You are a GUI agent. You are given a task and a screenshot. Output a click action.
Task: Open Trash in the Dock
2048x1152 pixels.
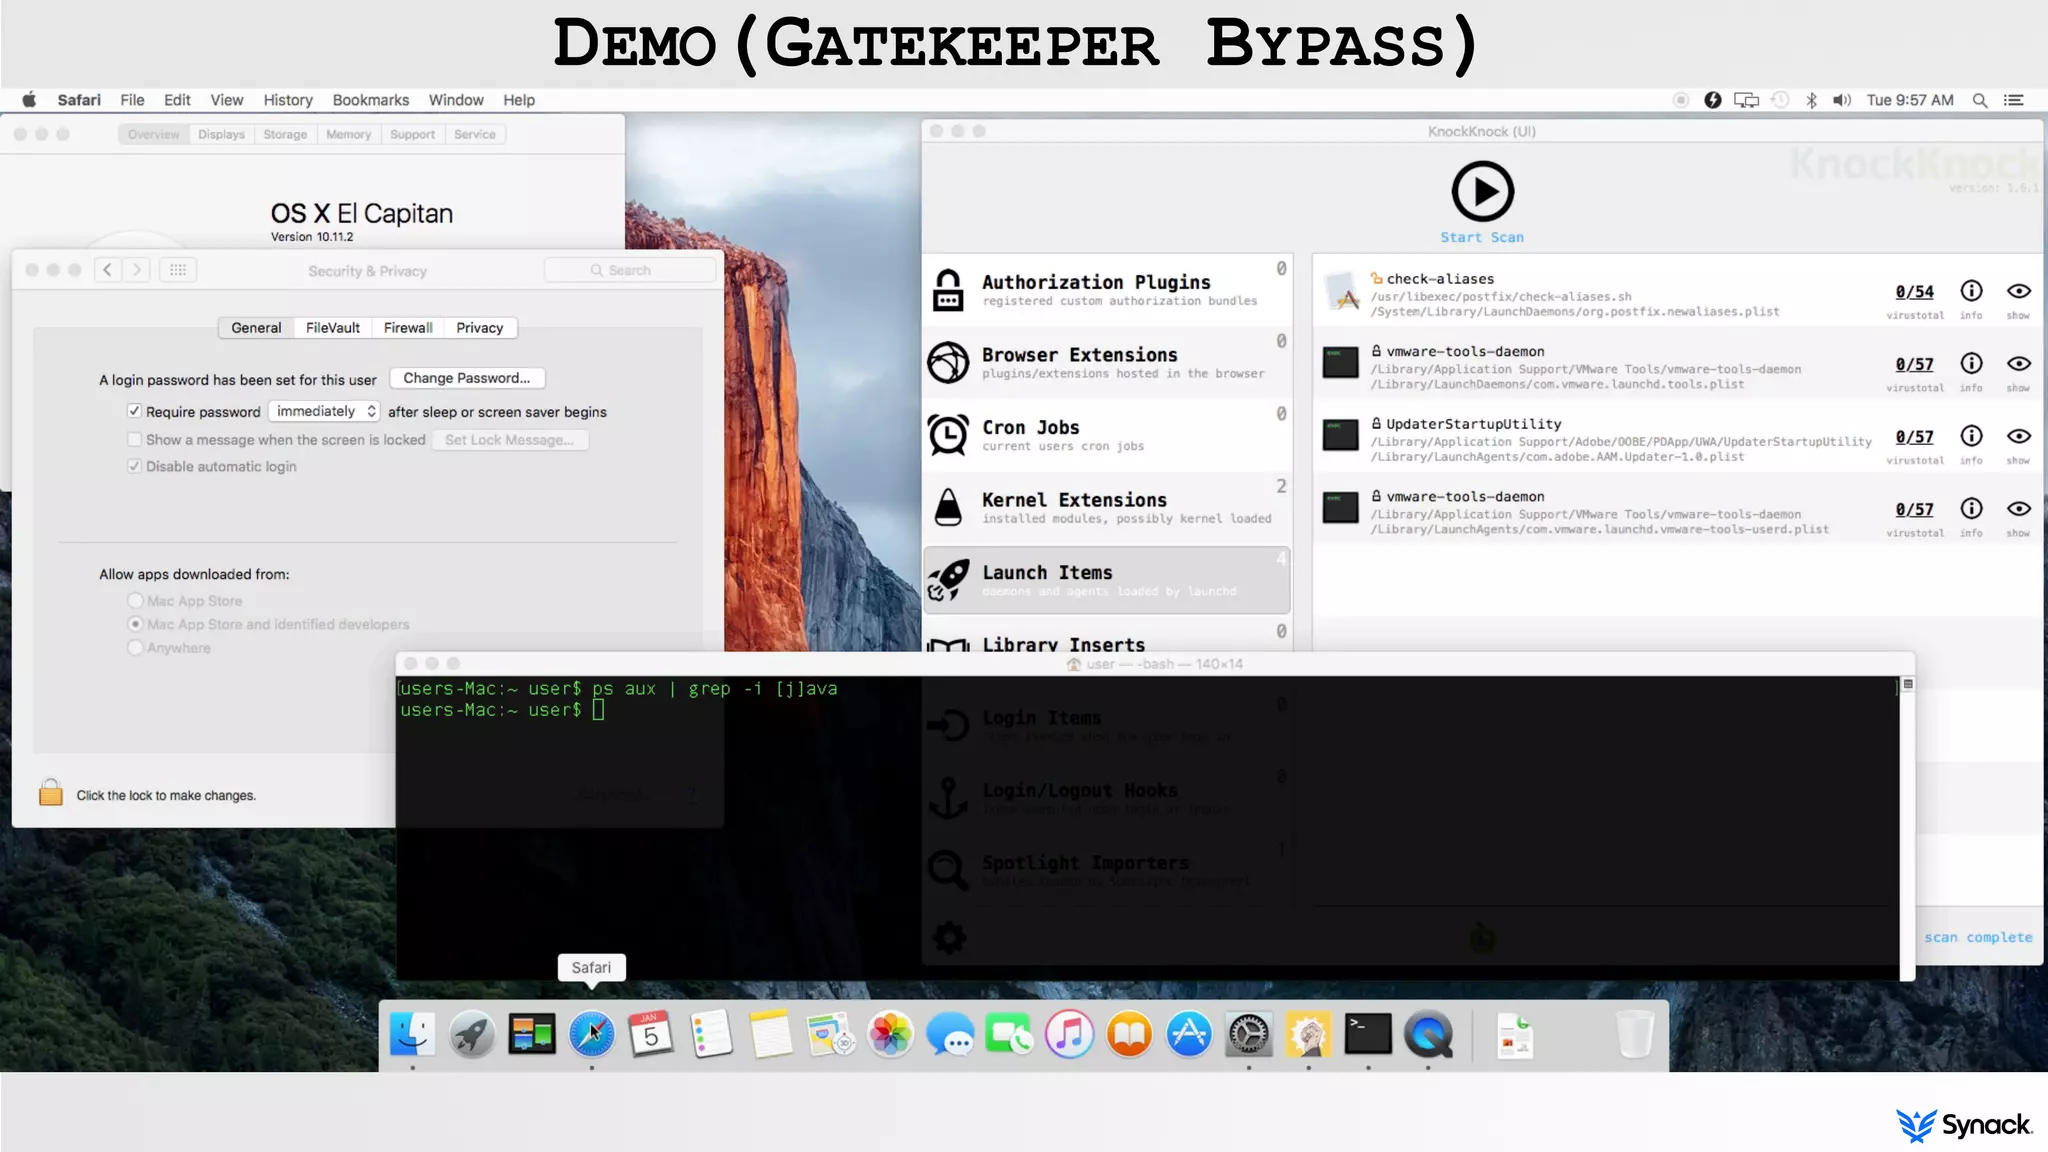pyautogui.click(x=1635, y=1034)
